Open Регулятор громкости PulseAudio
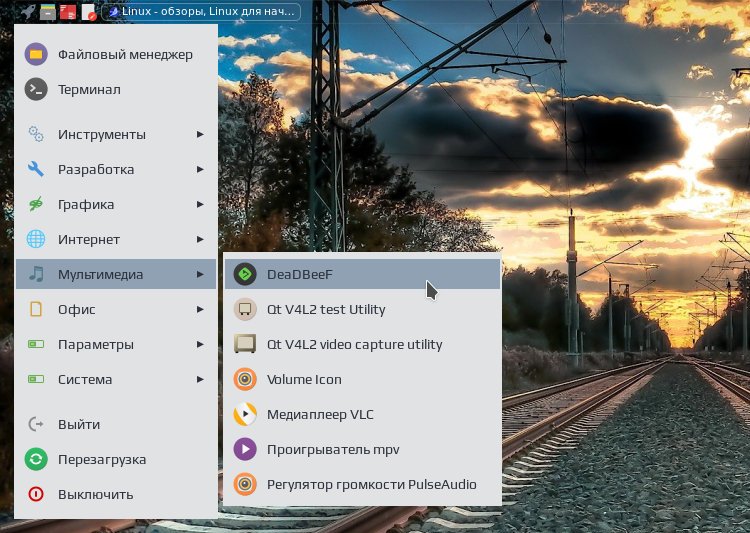This screenshot has width=750, height=533. pyautogui.click(x=363, y=484)
